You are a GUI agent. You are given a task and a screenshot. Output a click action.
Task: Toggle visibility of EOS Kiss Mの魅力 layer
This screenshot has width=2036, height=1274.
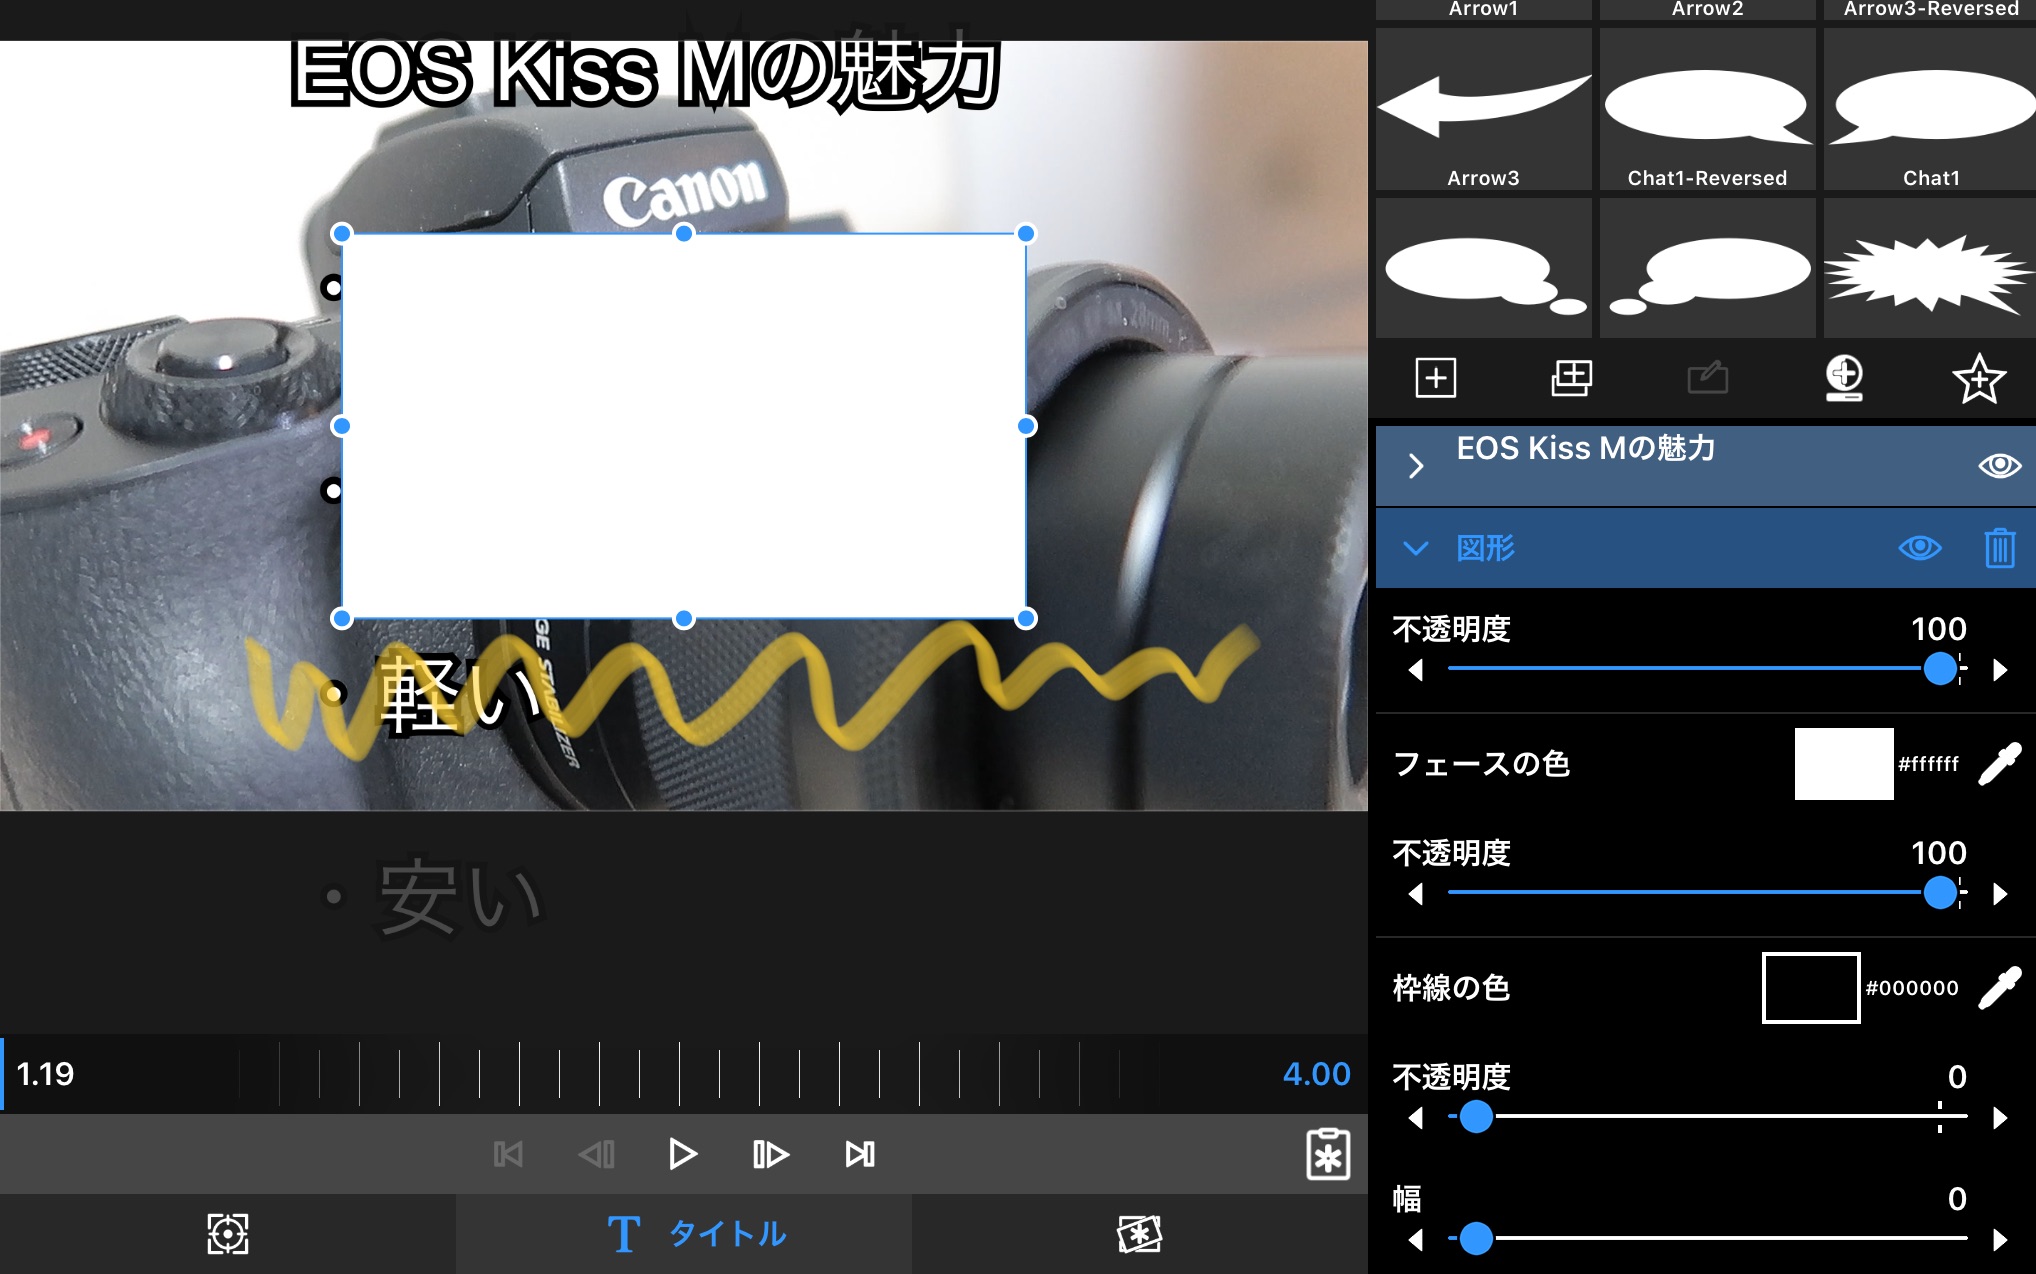pos(2000,466)
